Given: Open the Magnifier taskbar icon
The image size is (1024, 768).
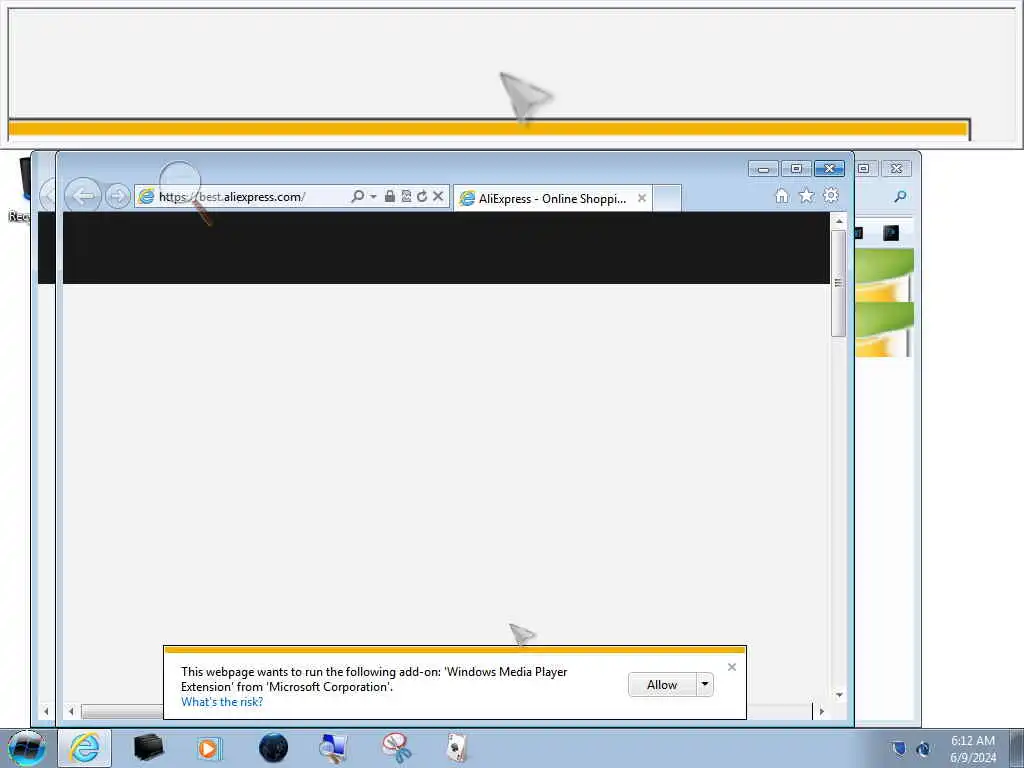Looking at the screenshot, I should pos(333,748).
